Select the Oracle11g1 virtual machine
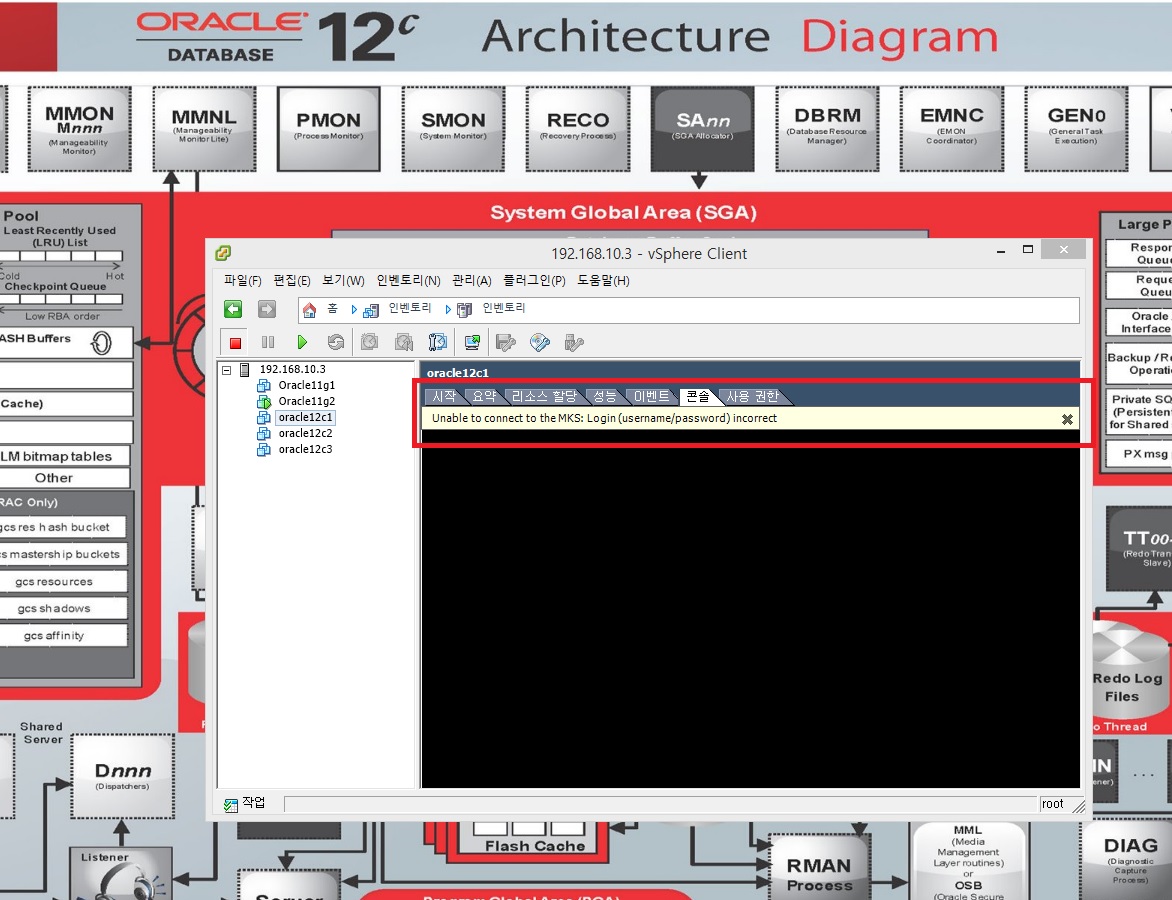 point(306,385)
